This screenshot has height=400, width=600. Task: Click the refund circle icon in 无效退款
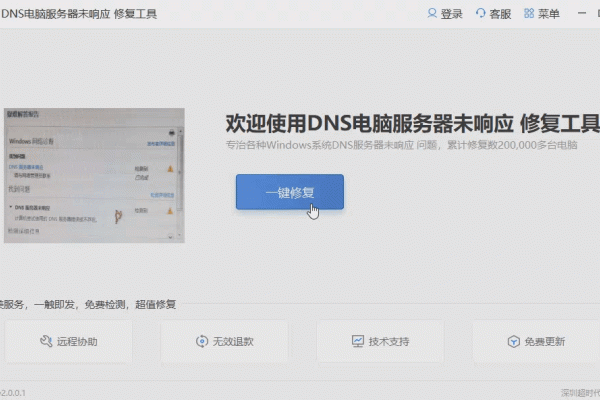(x=202, y=341)
